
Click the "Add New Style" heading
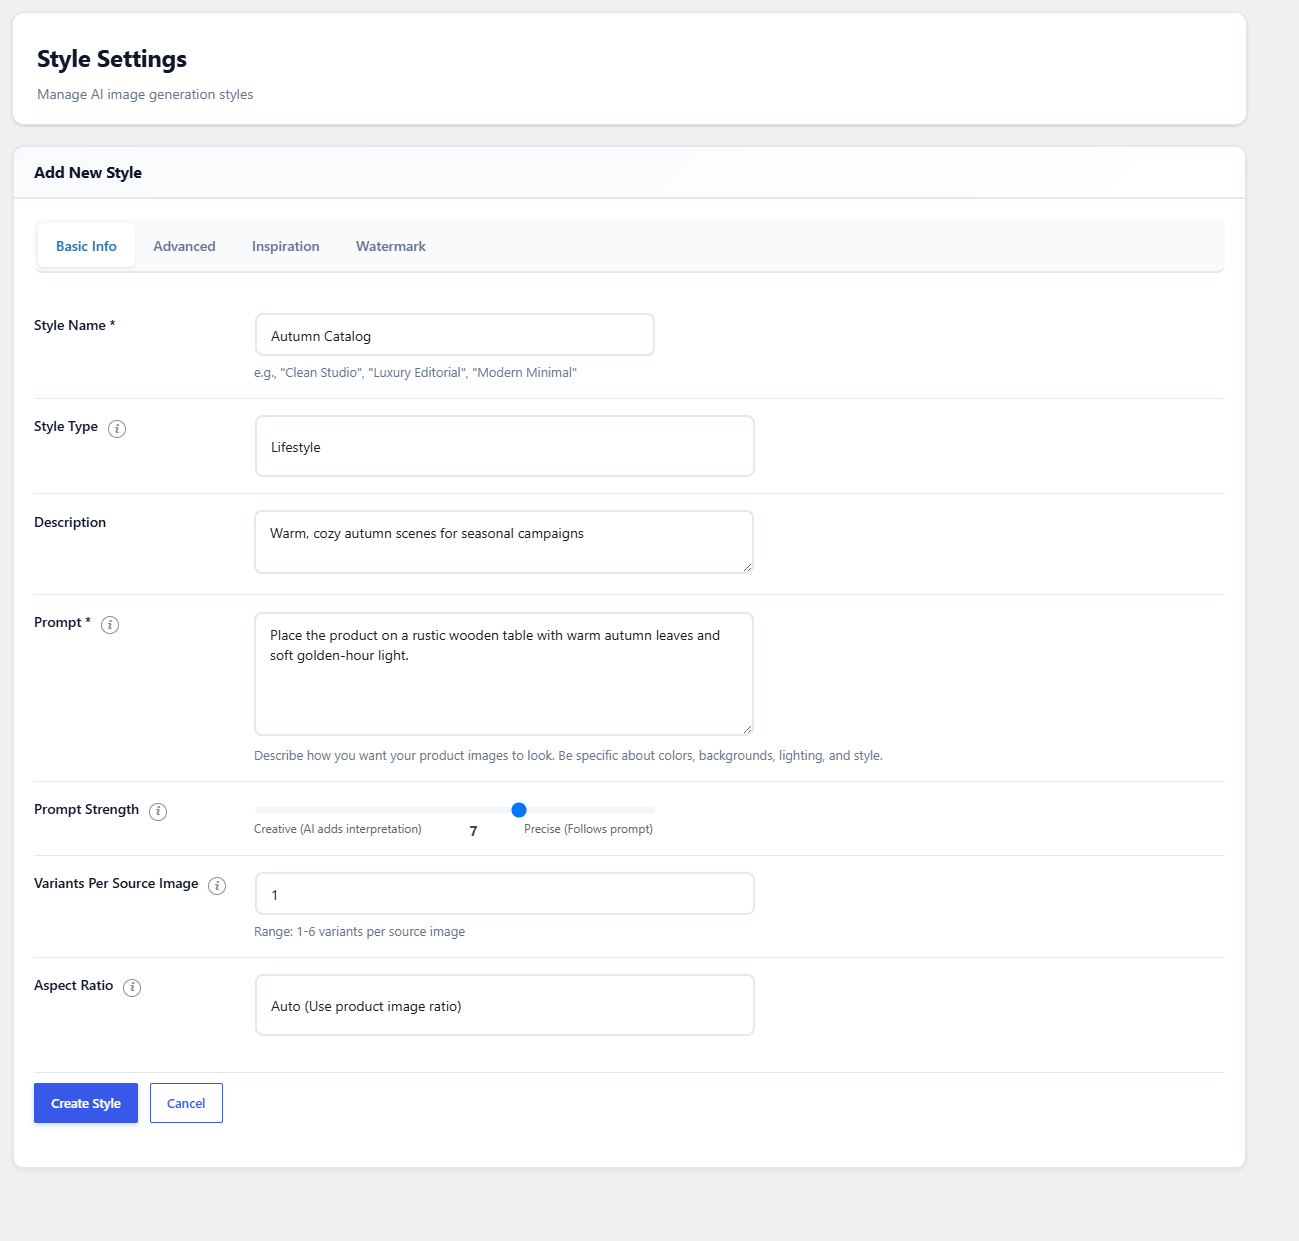coord(88,172)
